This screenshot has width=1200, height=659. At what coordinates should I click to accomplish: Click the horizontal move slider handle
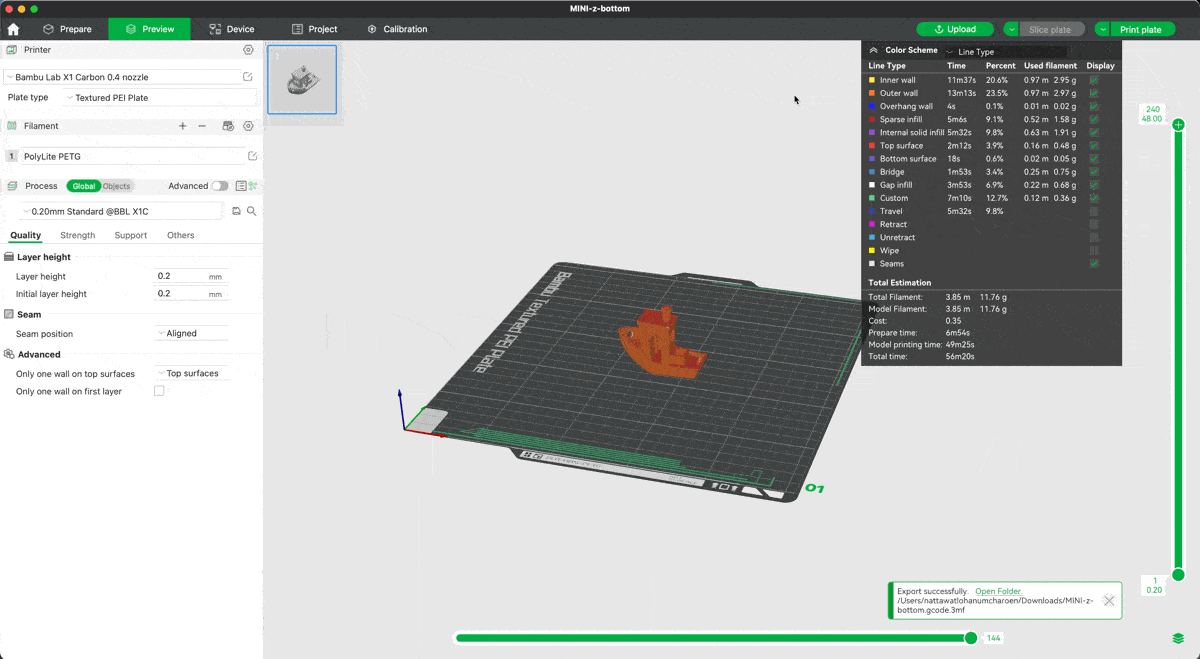pyautogui.click(x=970, y=638)
